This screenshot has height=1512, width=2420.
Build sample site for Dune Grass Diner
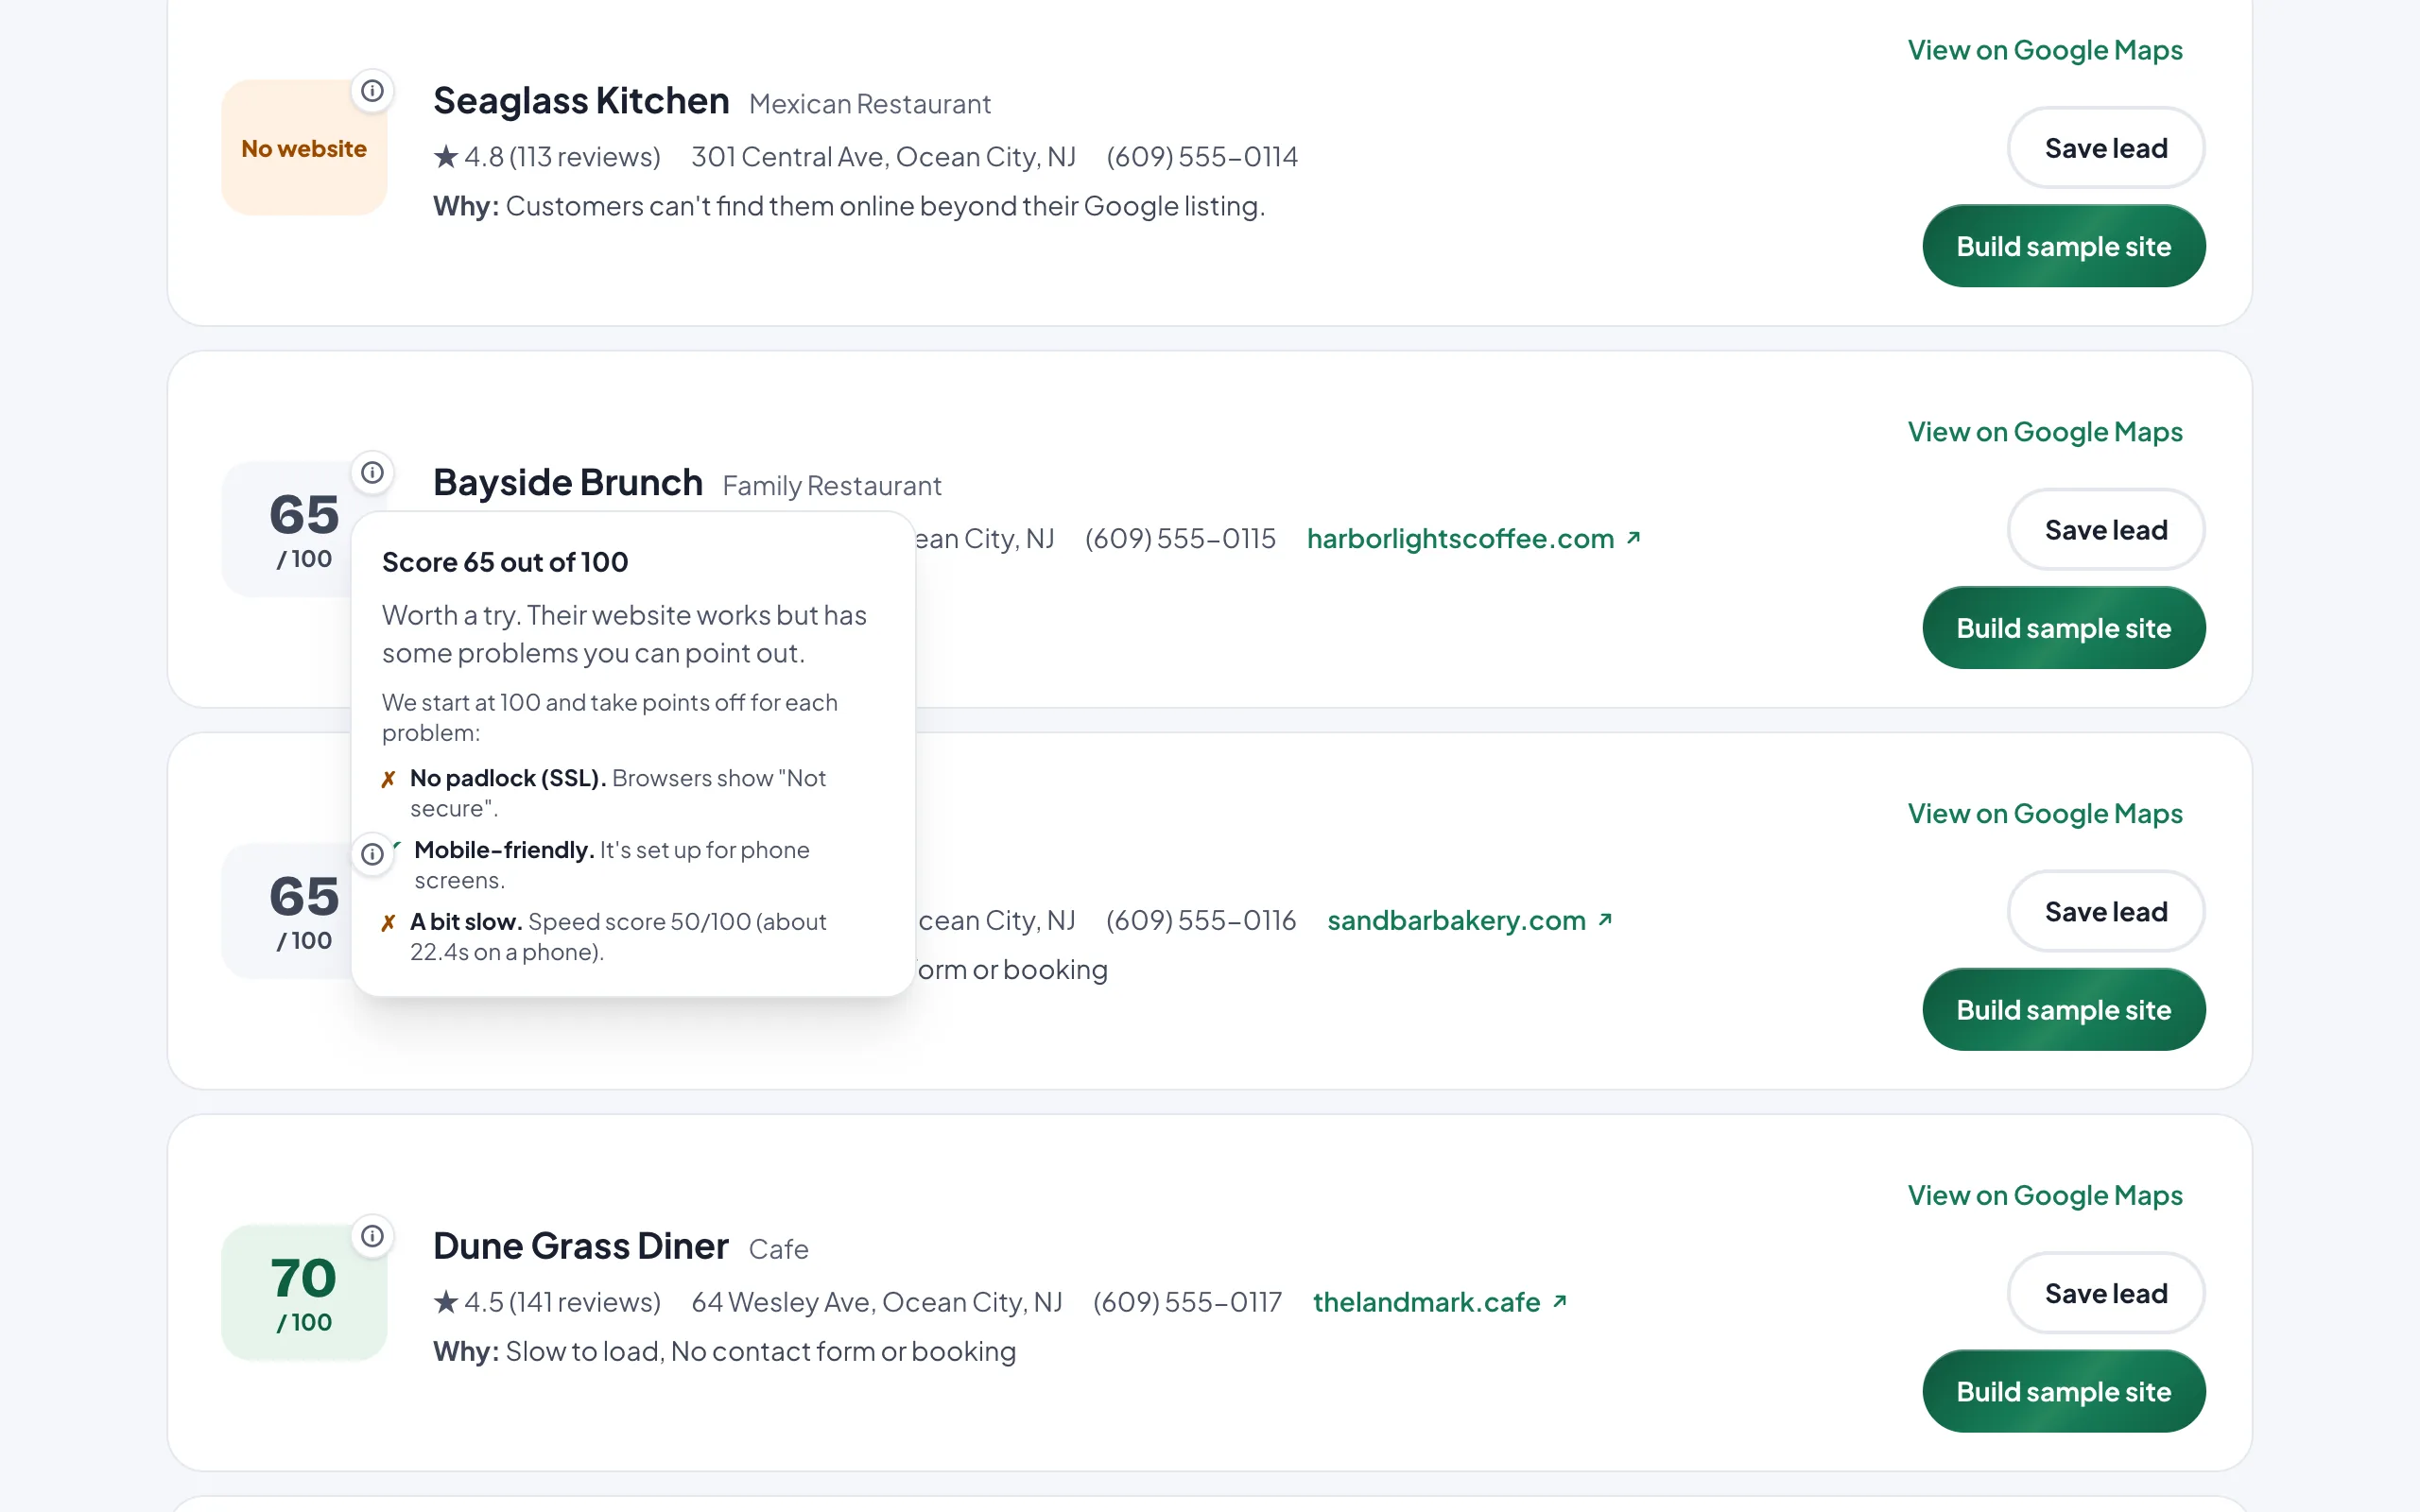pos(2063,1392)
